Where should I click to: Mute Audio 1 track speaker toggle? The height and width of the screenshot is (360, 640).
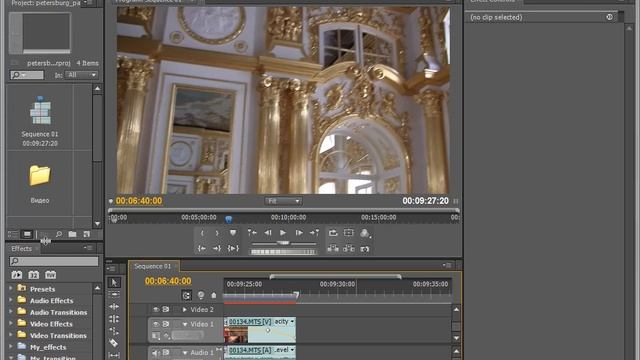[156, 352]
